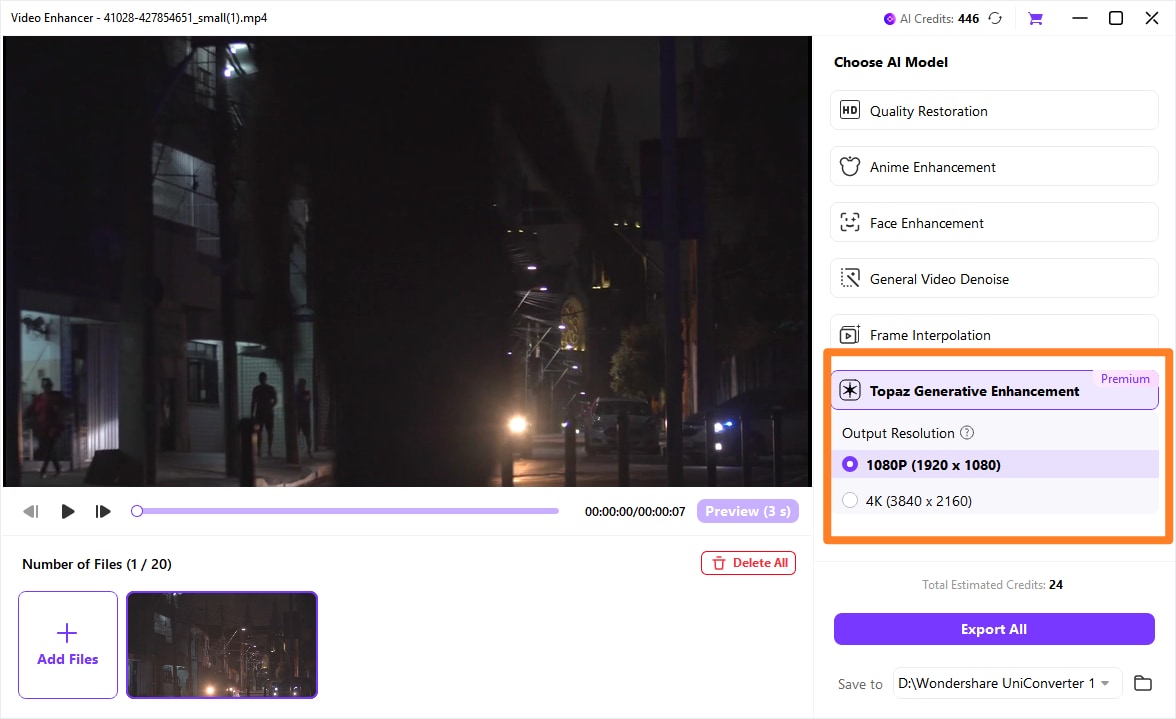
Task: Play the video preview
Action: 68,511
